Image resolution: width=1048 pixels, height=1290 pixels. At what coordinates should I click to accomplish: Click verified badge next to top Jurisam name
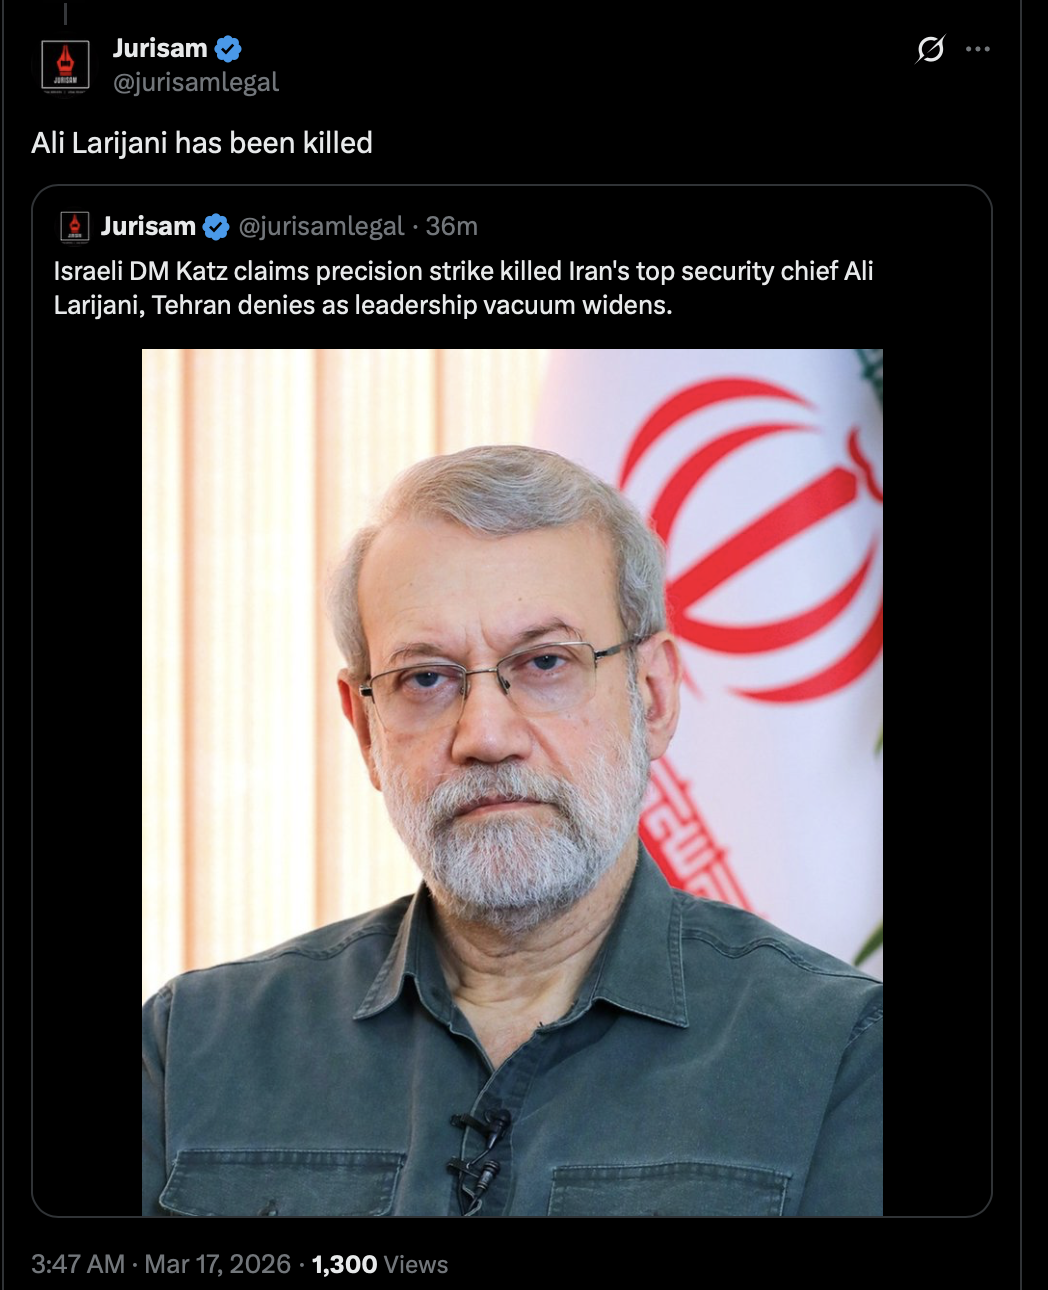pos(228,48)
